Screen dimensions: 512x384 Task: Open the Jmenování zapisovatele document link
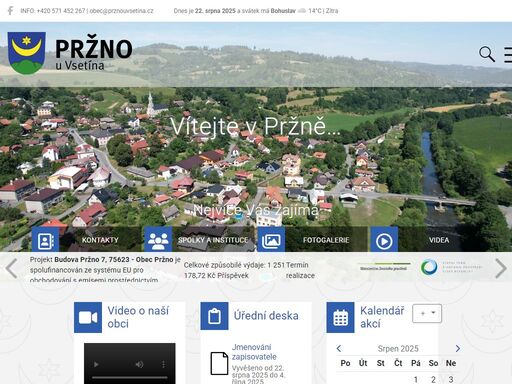coord(254,352)
